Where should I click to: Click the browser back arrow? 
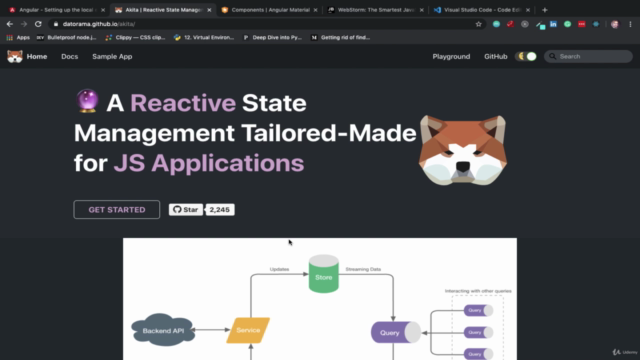click(10, 24)
